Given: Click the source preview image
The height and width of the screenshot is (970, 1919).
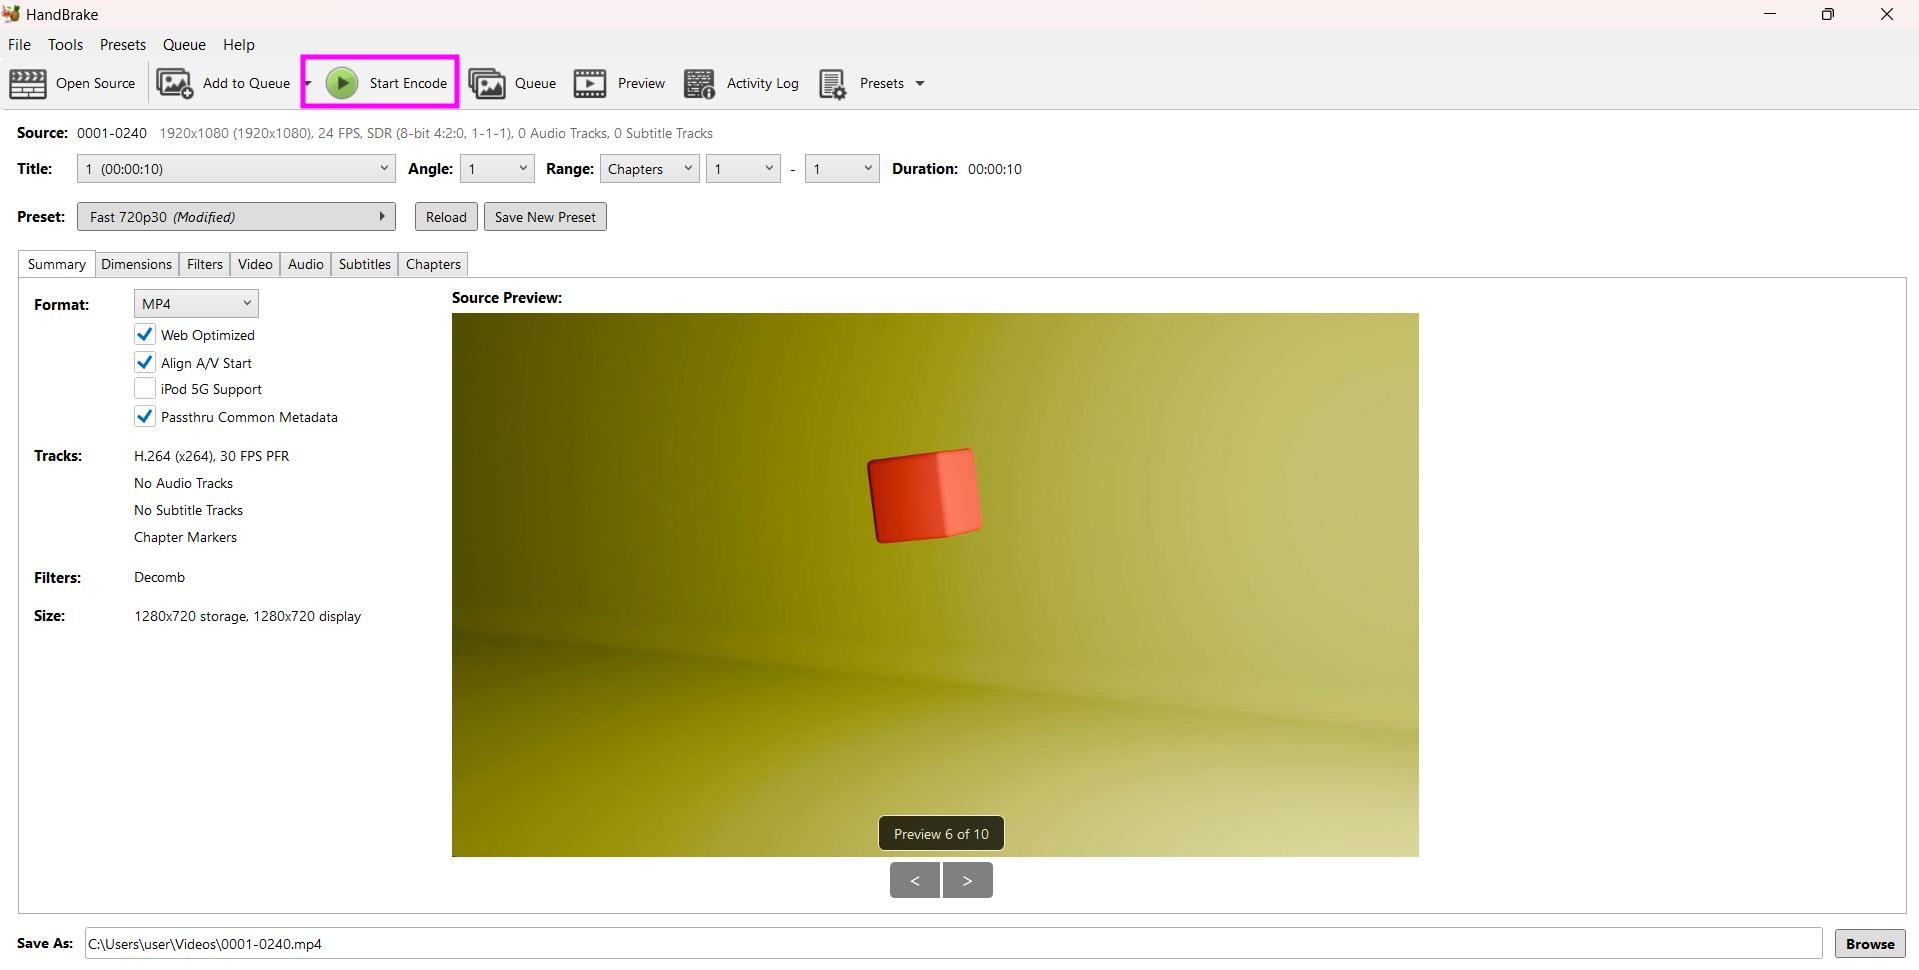Looking at the screenshot, I should tap(935, 585).
